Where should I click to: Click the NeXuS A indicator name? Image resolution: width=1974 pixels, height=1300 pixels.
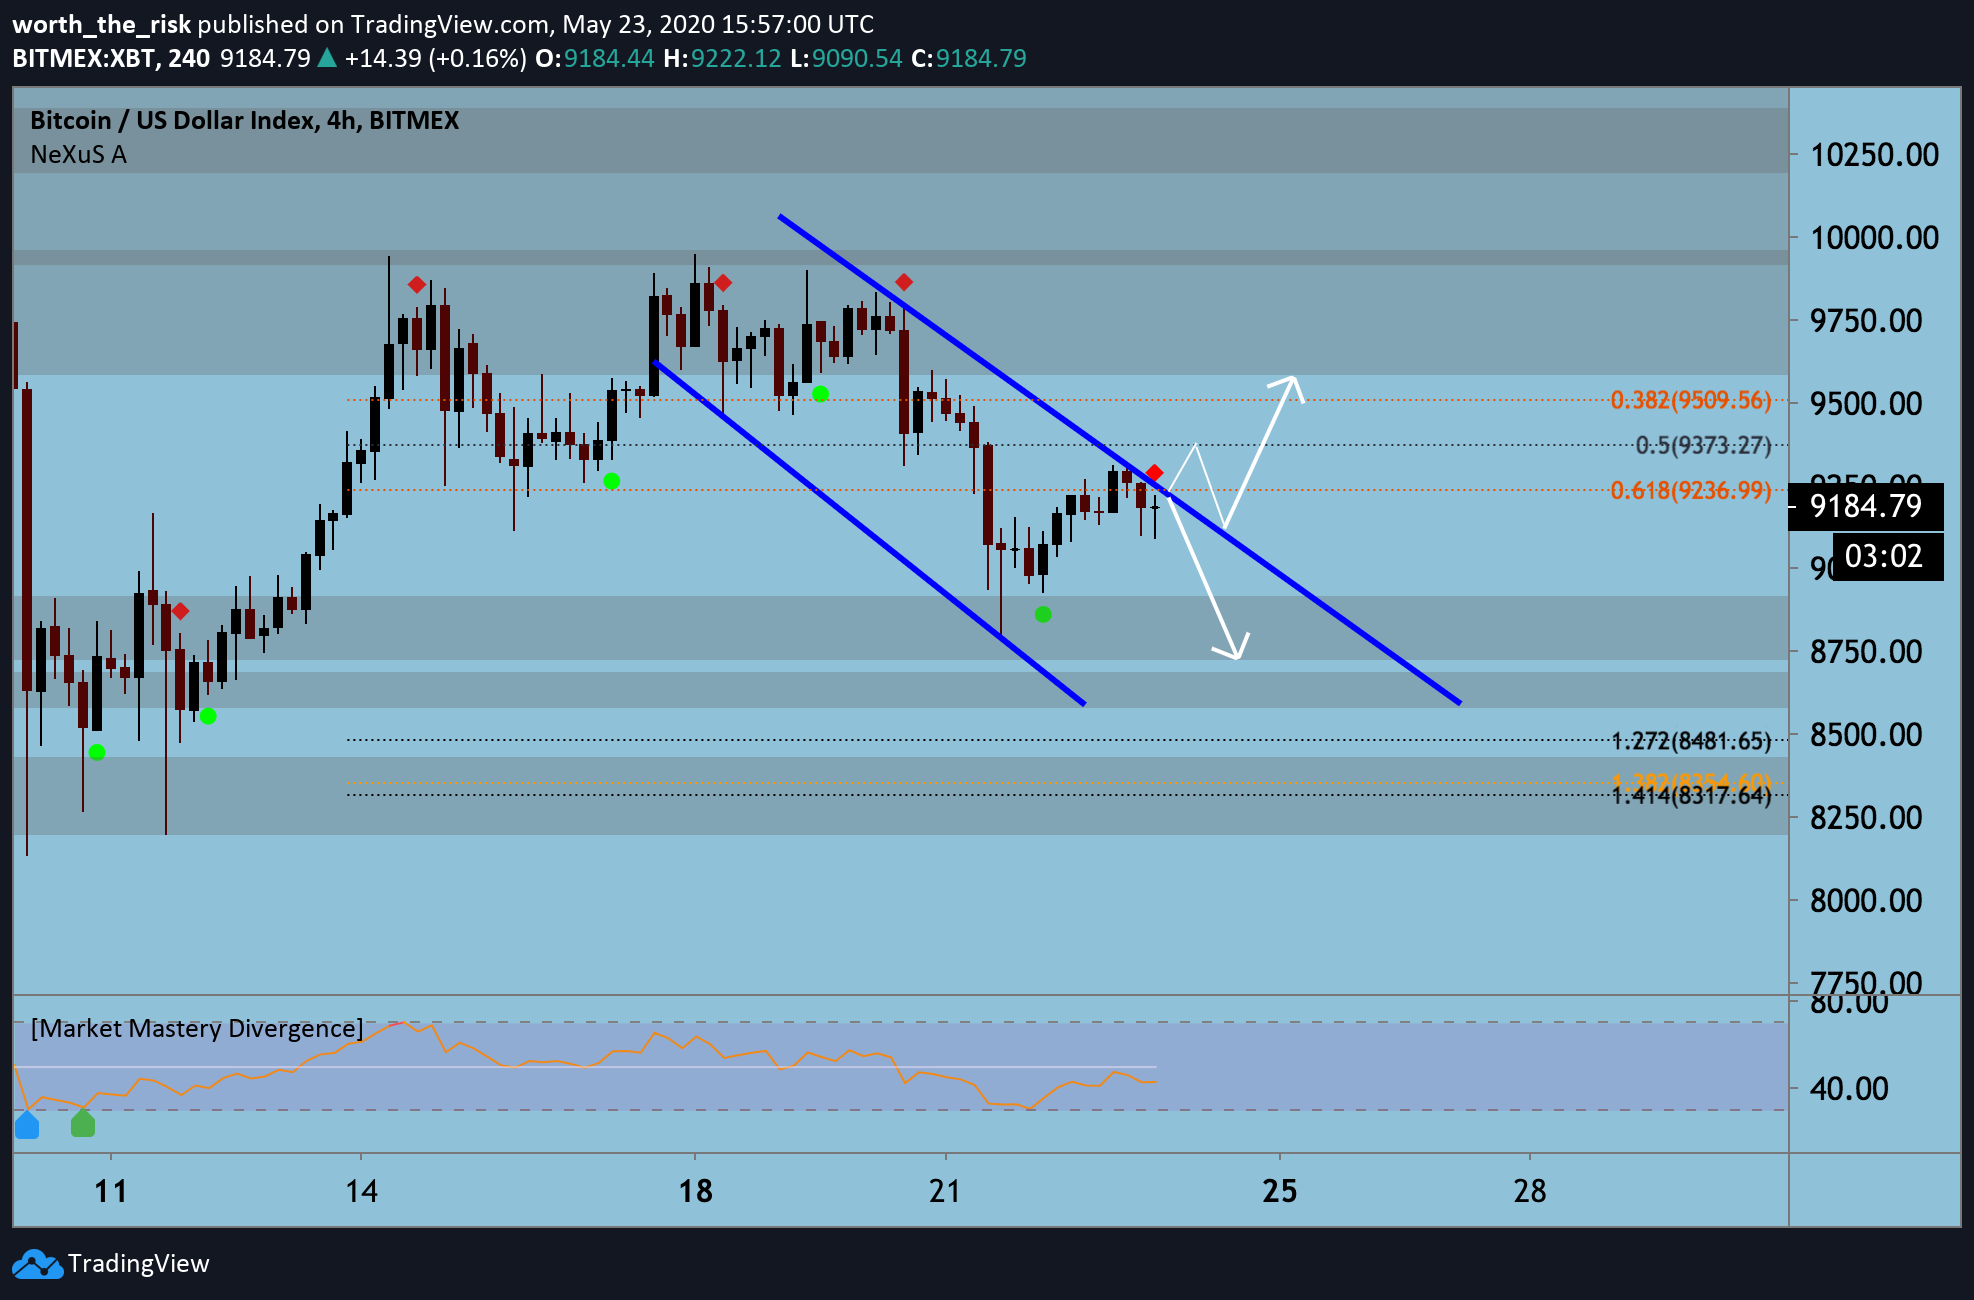78,155
